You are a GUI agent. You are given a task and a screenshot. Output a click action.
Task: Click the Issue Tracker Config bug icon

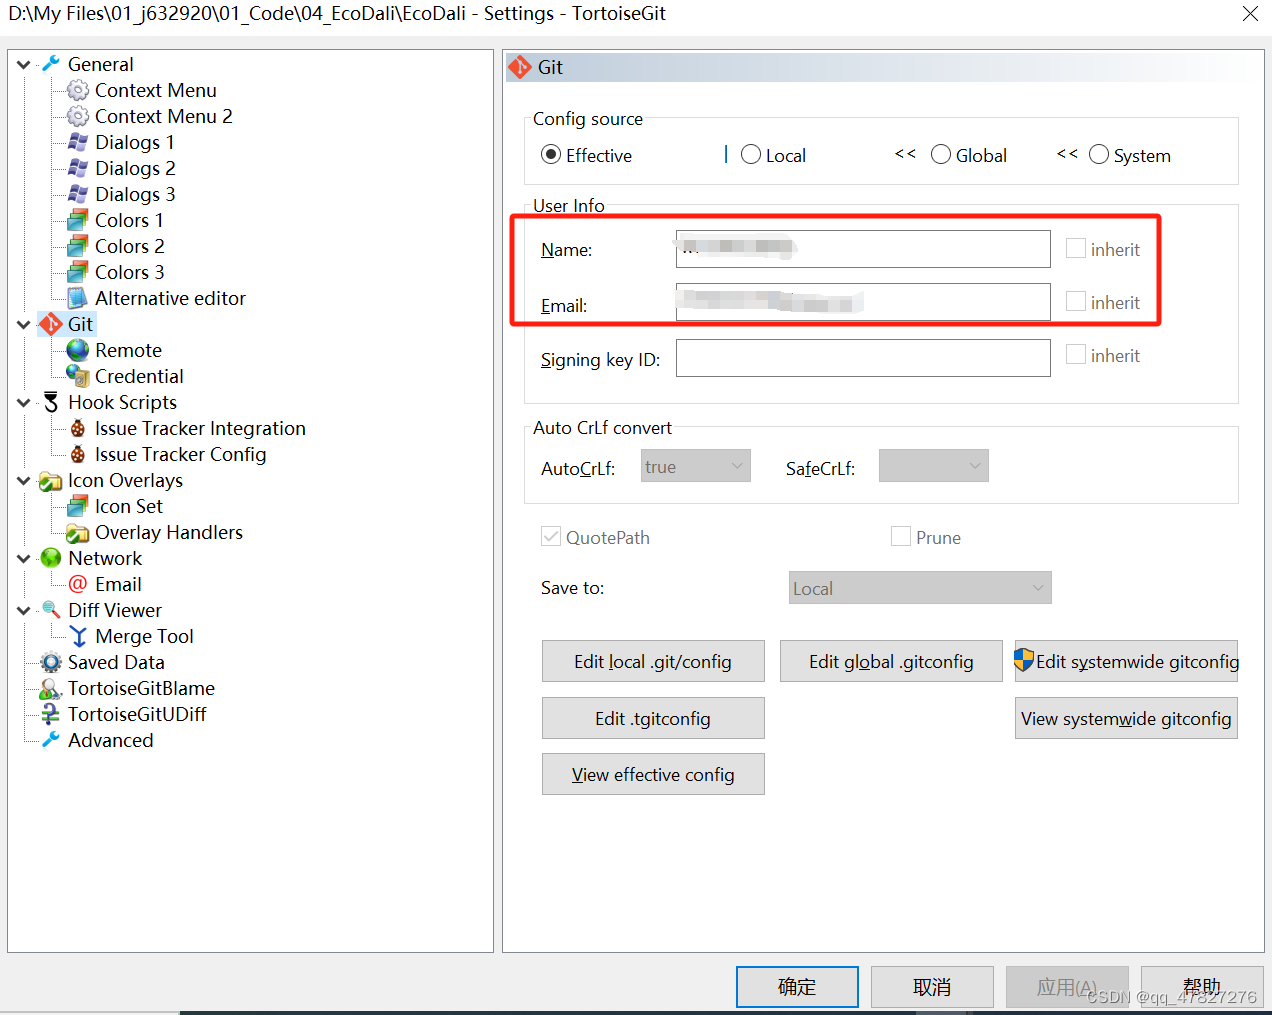pos(78,454)
